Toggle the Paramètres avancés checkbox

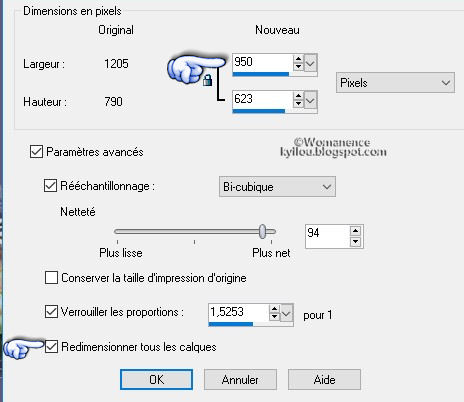[x=36, y=151]
